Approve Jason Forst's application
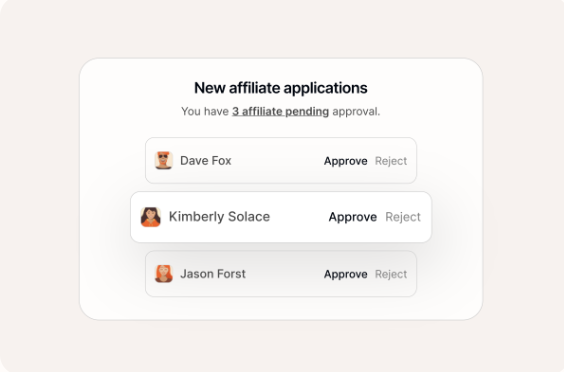This screenshot has height=372, width=564. pyautogui.click(x=346, y=274)
